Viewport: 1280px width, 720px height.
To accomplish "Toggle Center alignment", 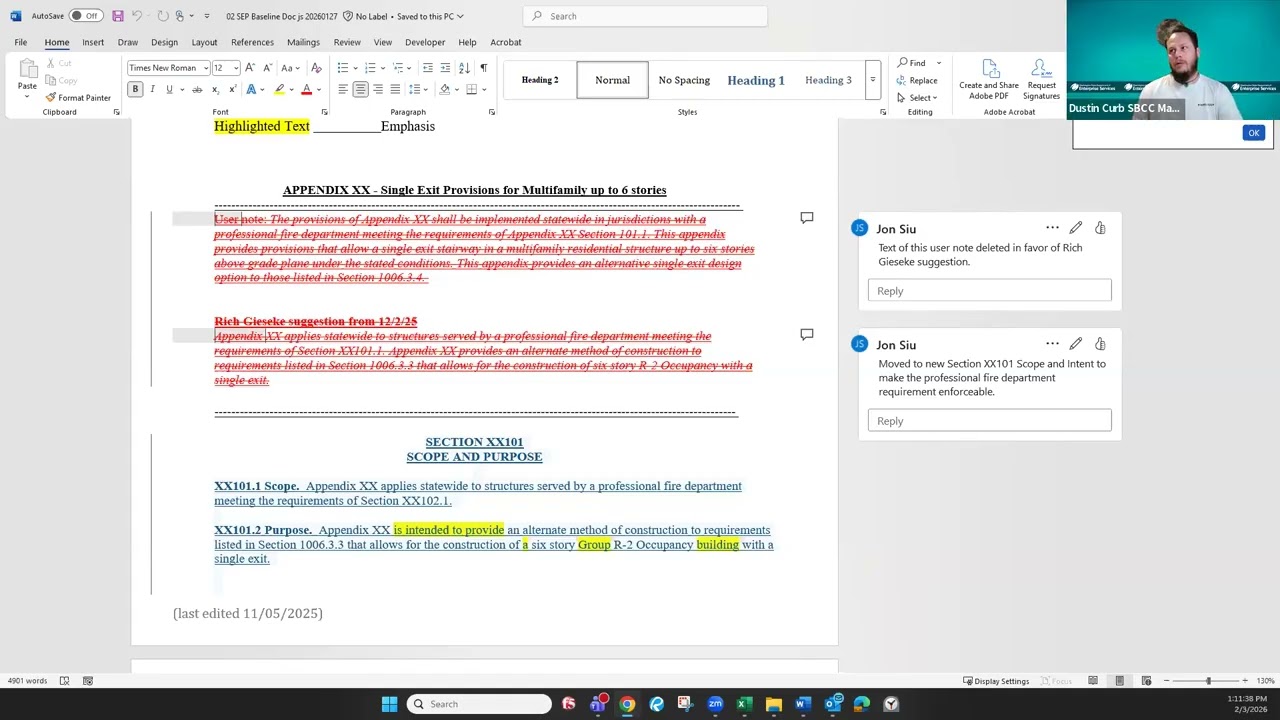I will pyautogui.click(x=360, y=90).
